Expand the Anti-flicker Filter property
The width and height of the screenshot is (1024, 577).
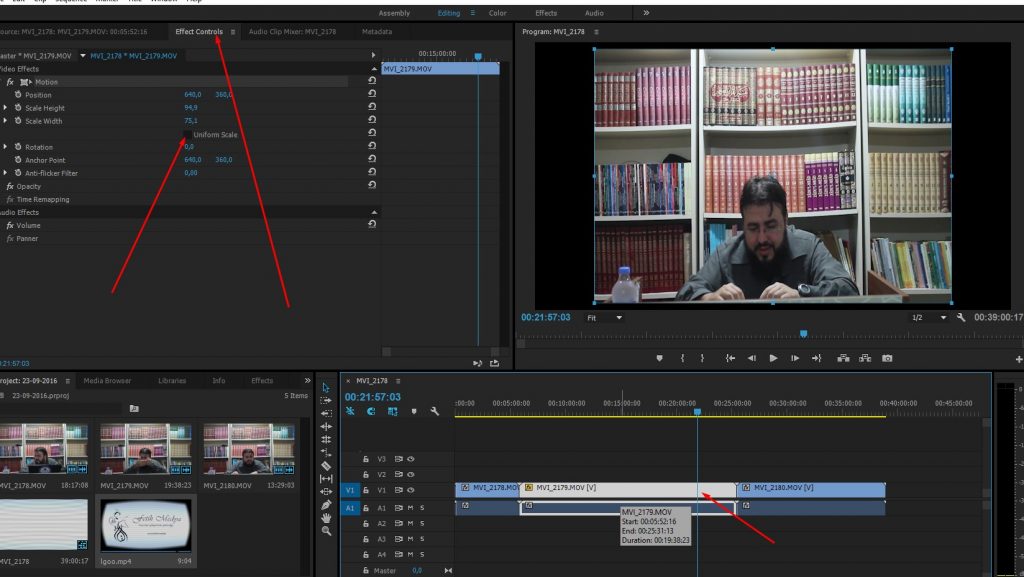(5, 173)
